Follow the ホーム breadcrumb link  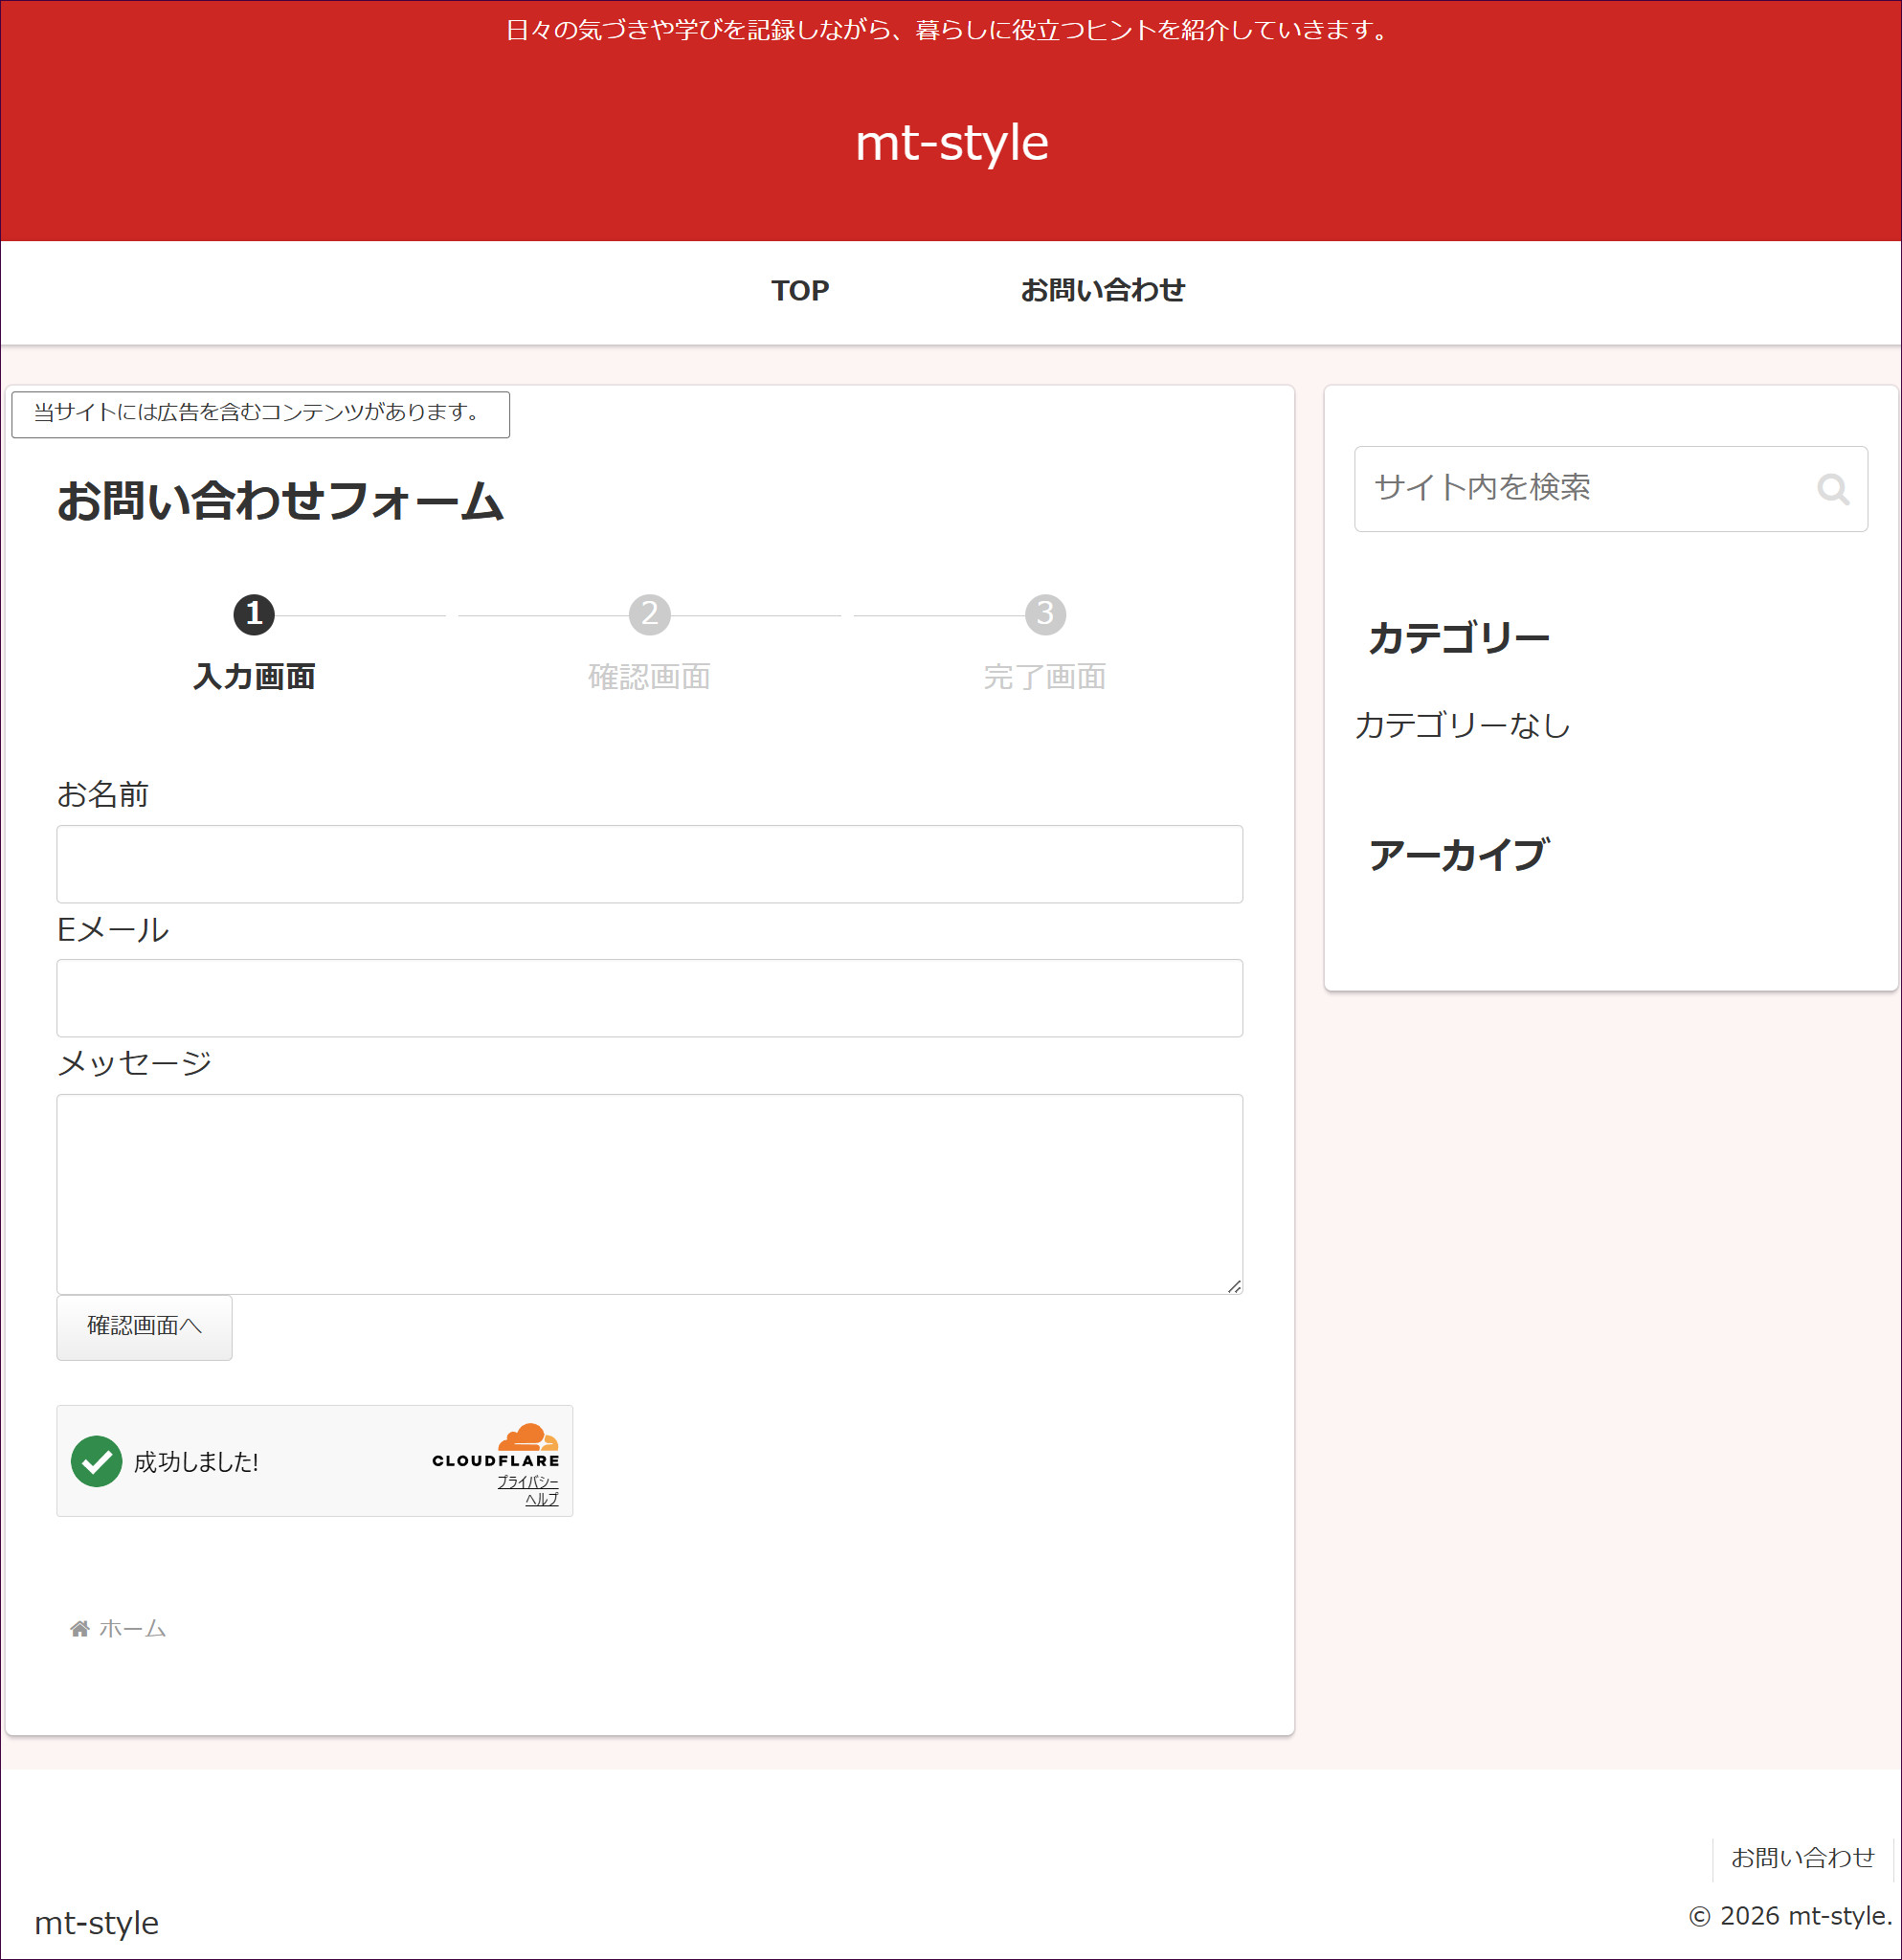133,1629
